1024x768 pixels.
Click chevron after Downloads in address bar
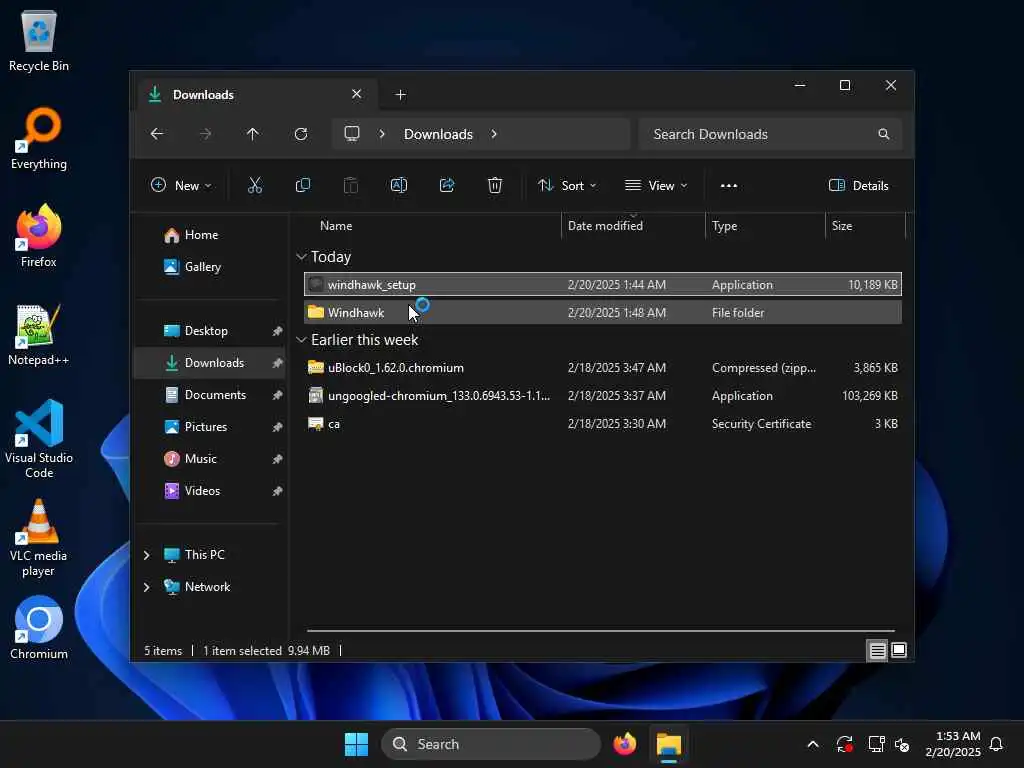[x=494, y=134]
